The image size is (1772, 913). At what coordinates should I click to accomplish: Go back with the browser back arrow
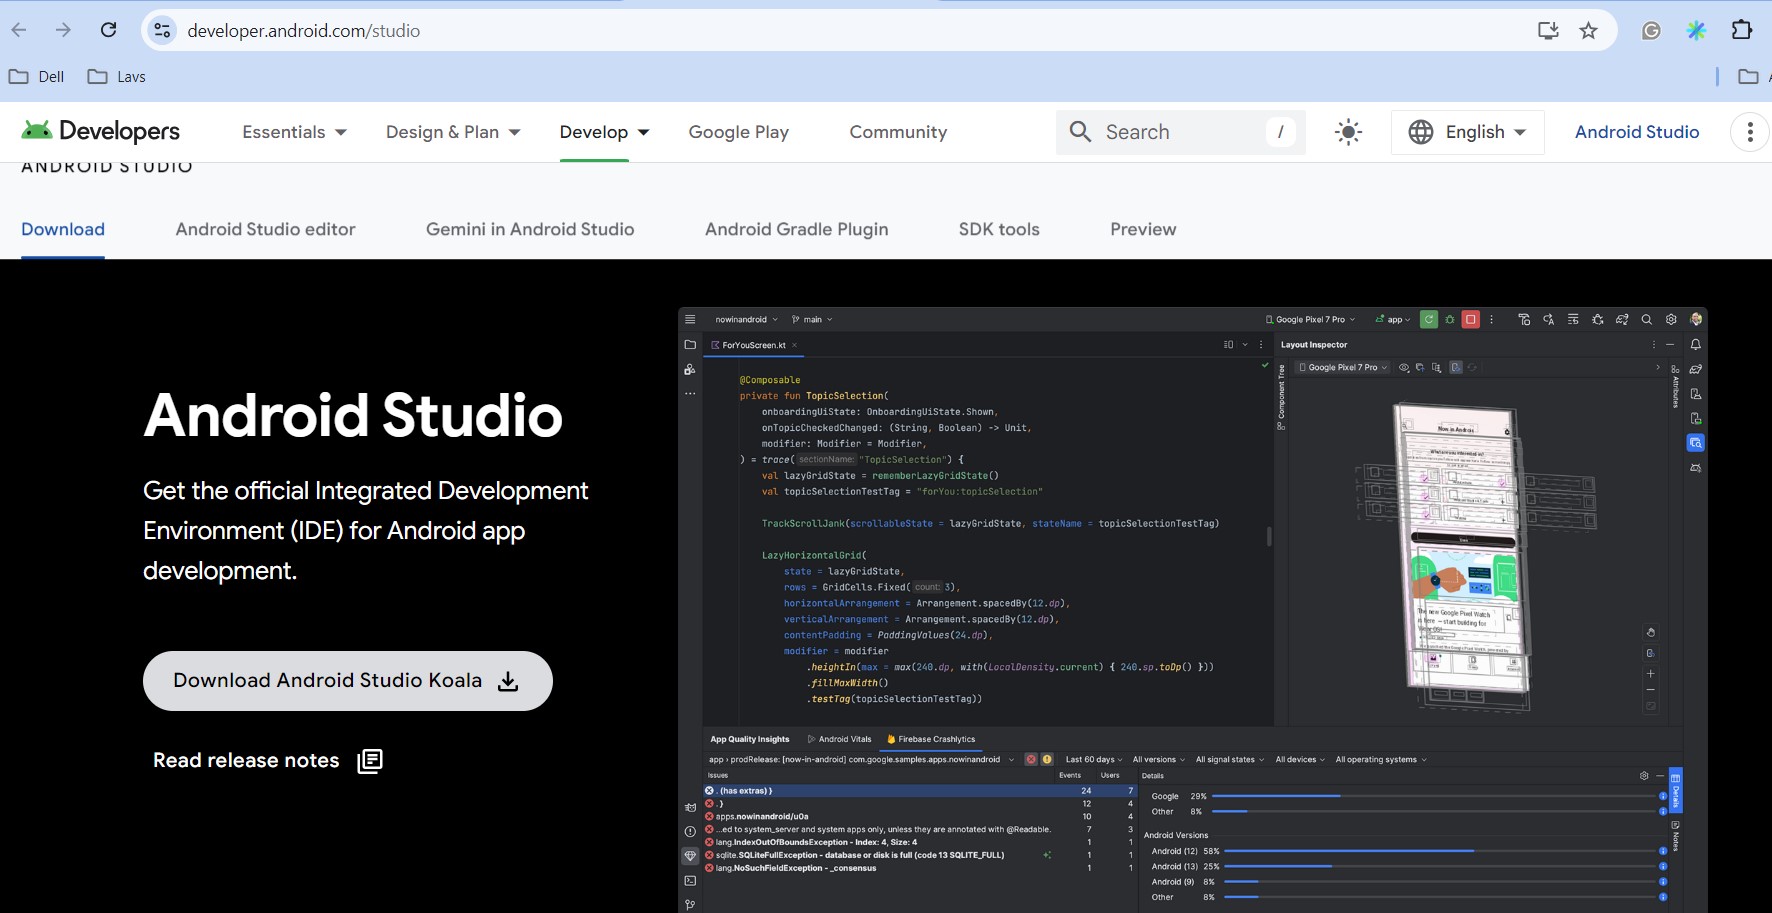19,30
